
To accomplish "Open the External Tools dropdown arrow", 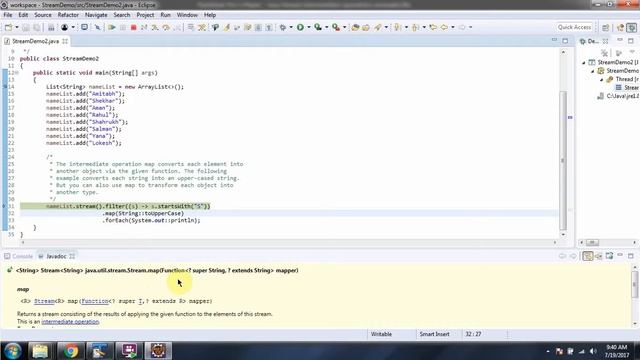I will 344,27.
